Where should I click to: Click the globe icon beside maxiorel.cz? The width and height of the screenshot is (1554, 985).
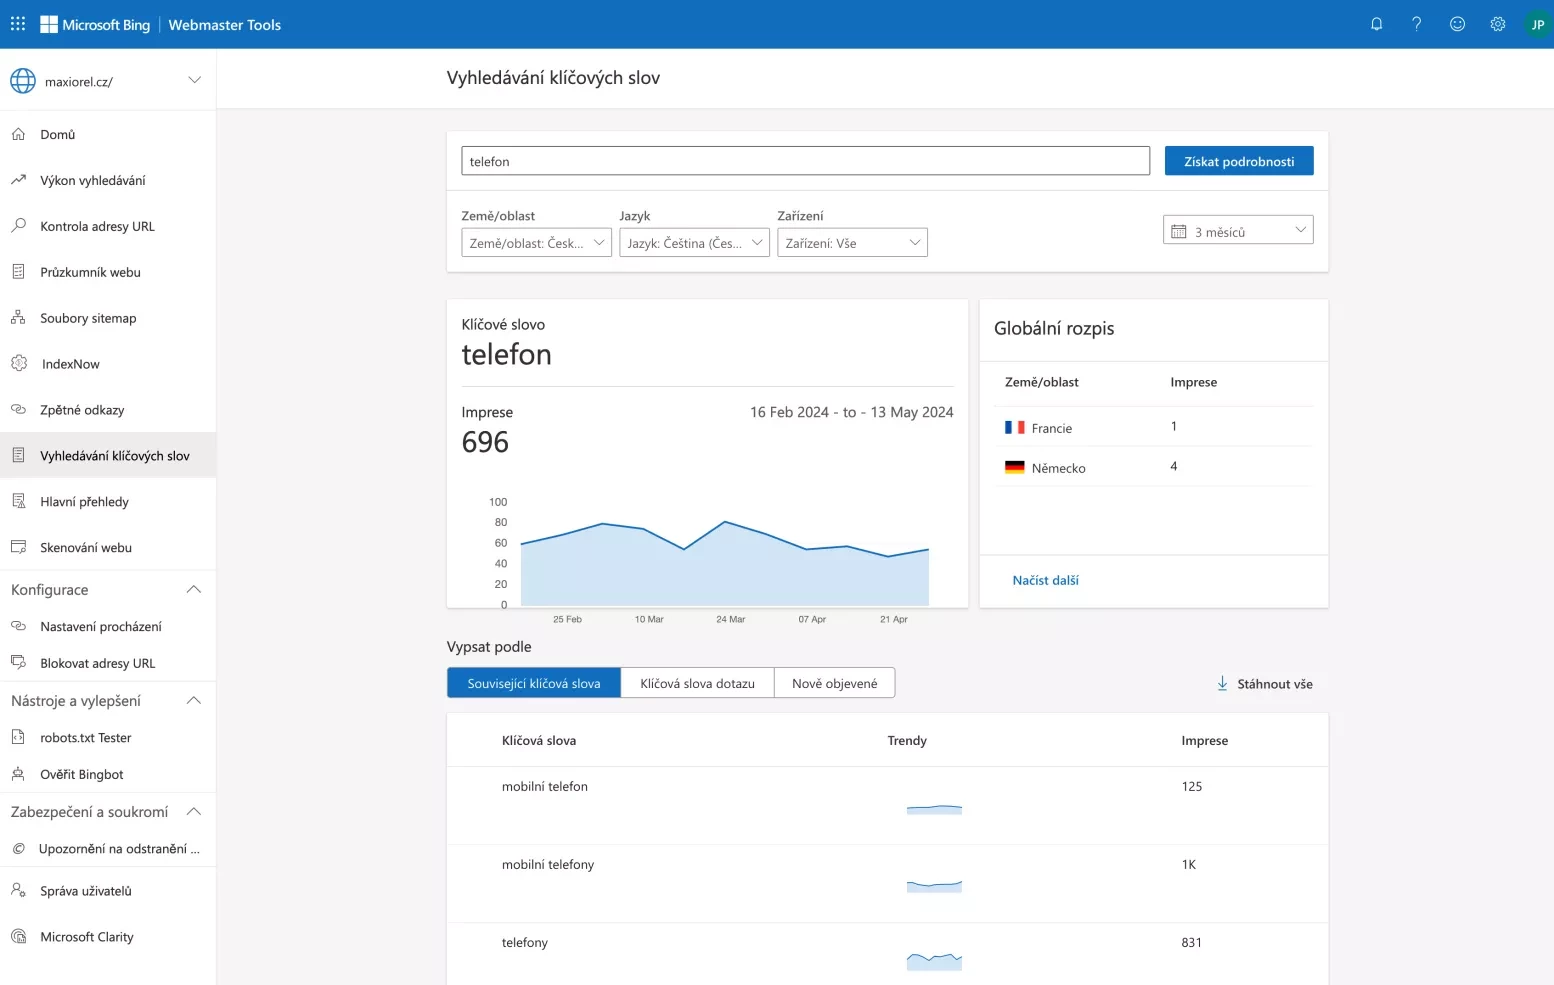tap(23, 81)
